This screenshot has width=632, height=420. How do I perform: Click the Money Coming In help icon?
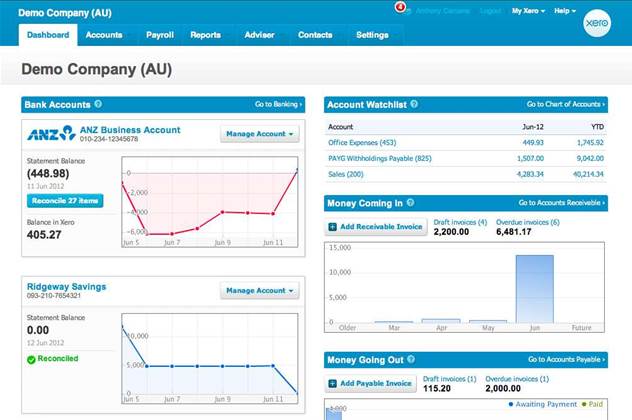(x=411, y=203)
